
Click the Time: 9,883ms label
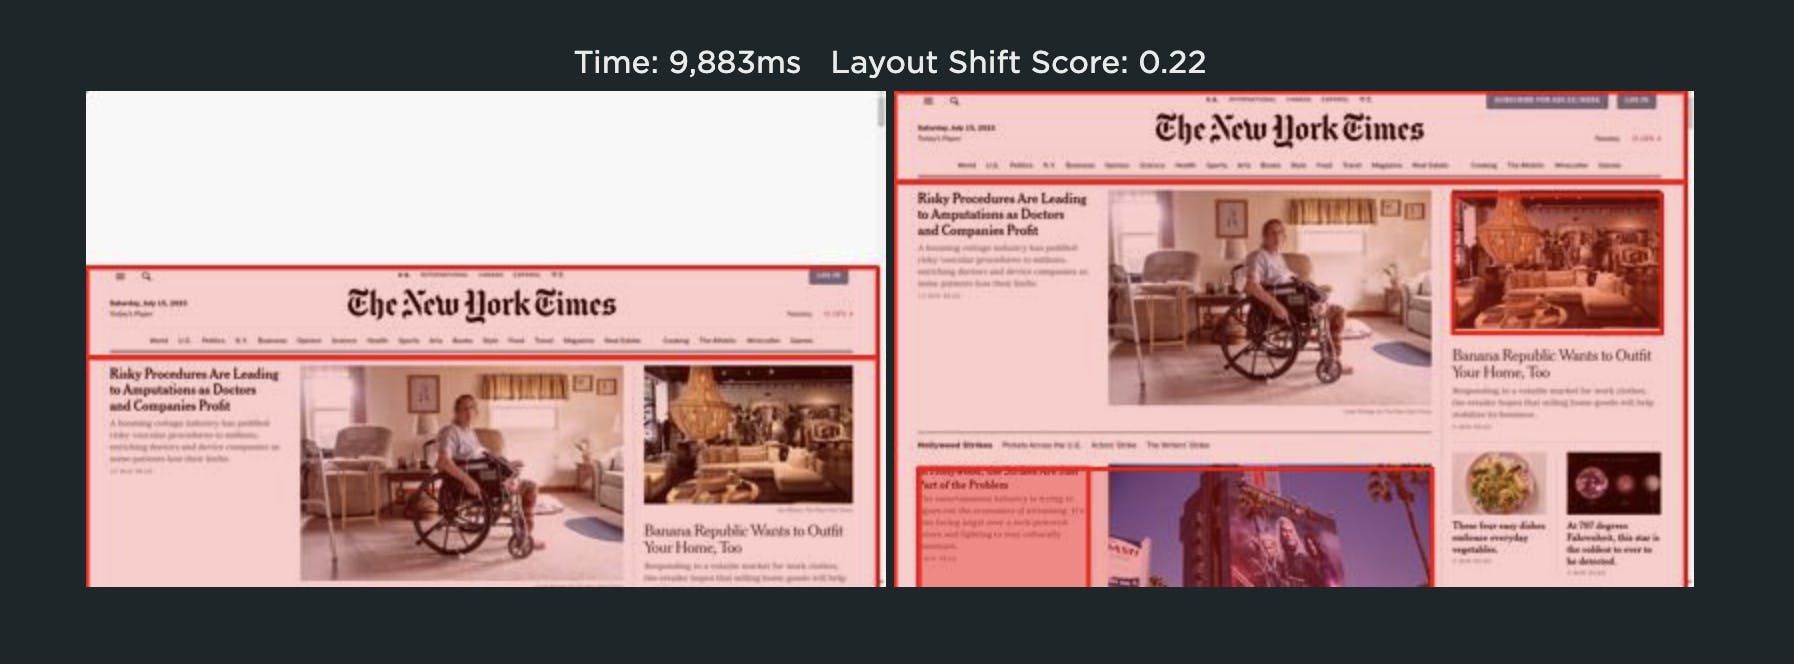pos(687,62)
